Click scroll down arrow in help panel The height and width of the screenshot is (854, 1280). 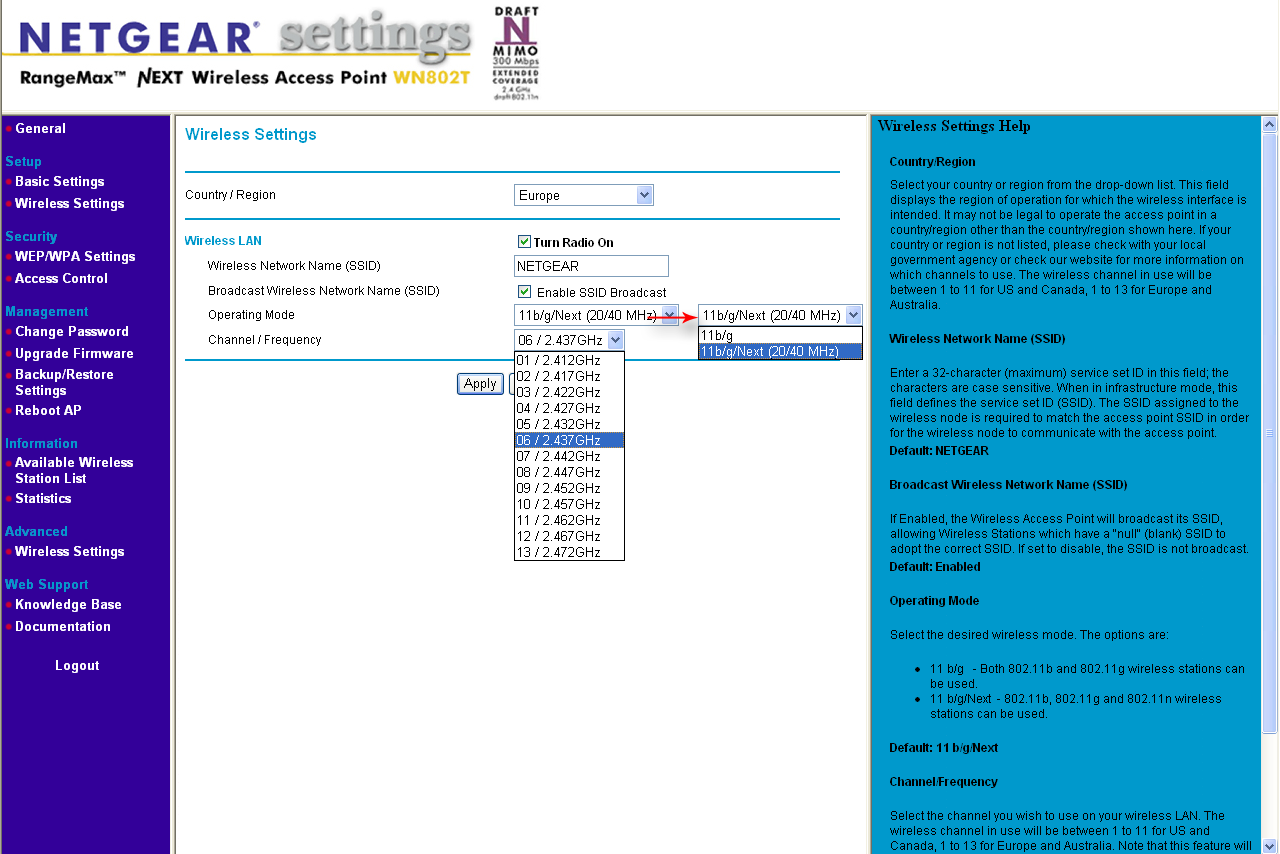[1270, 846]
